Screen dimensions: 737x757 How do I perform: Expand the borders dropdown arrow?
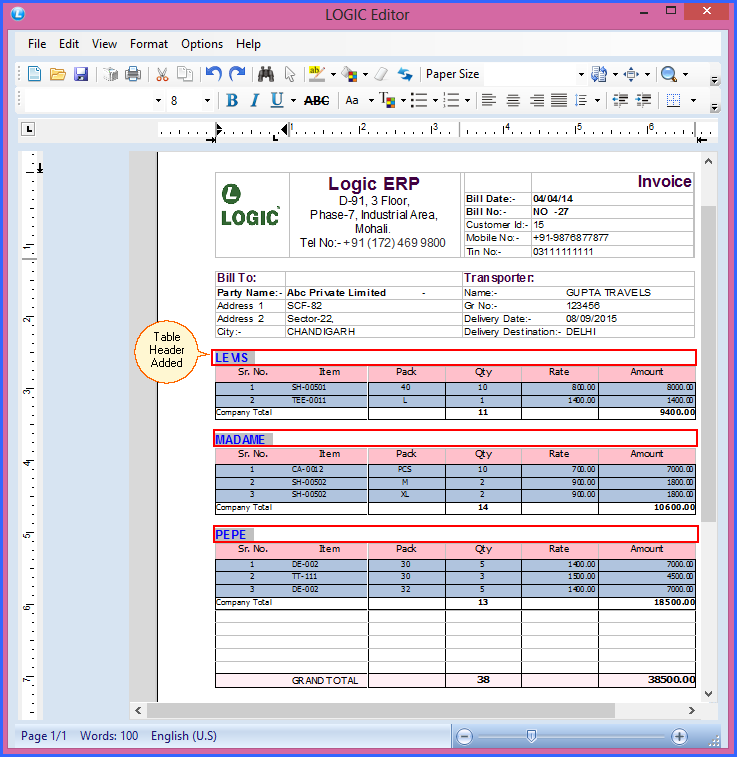[x=694, y=100]
